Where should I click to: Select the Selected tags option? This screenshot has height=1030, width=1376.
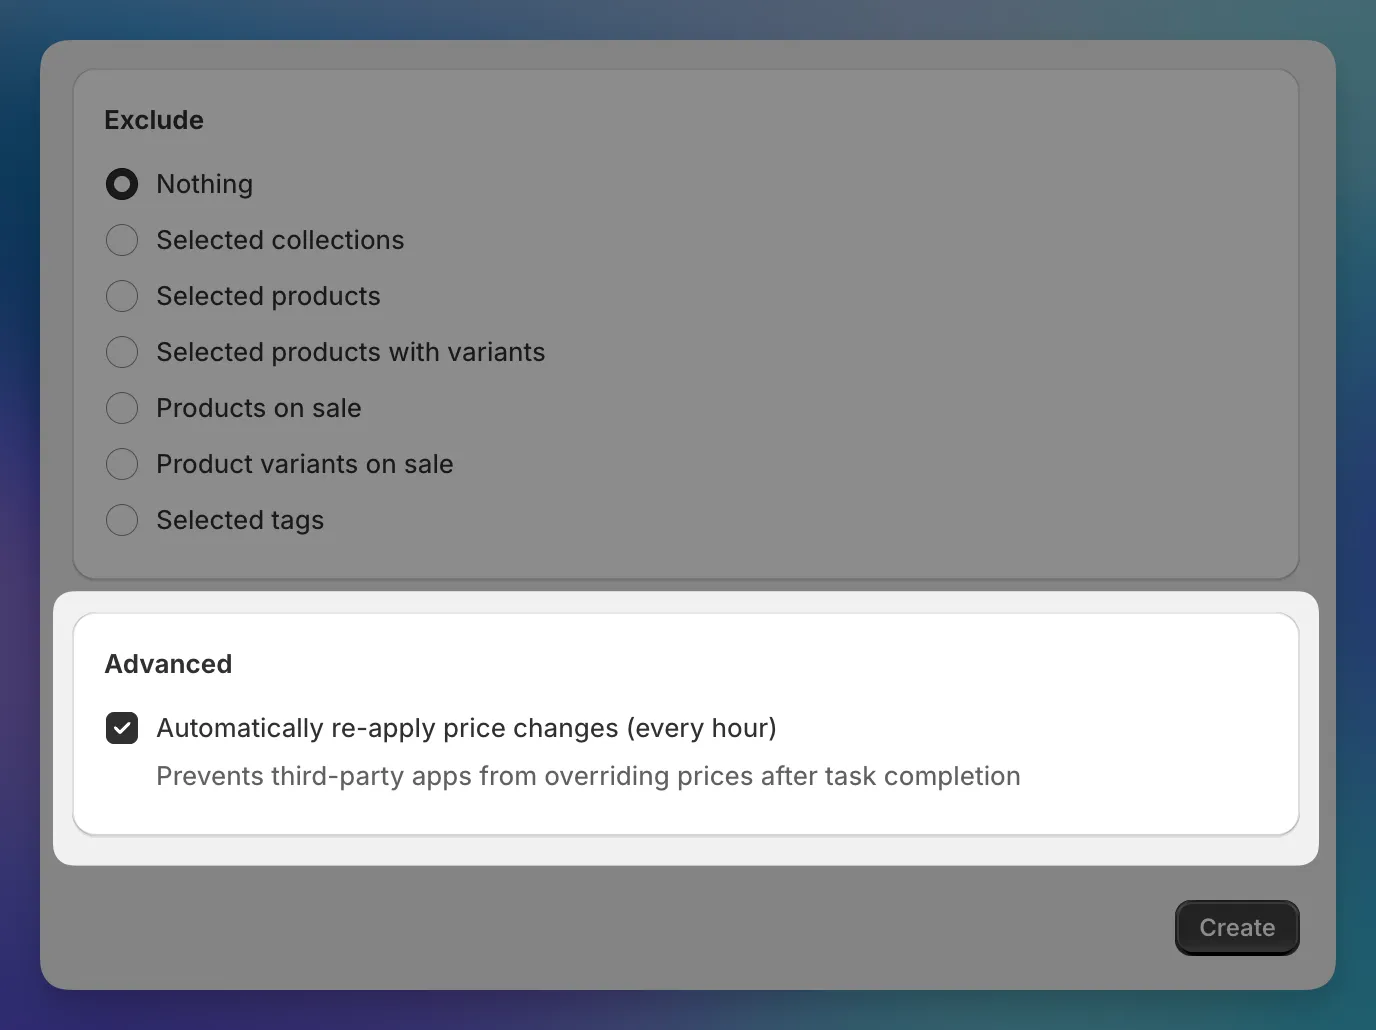121,520
